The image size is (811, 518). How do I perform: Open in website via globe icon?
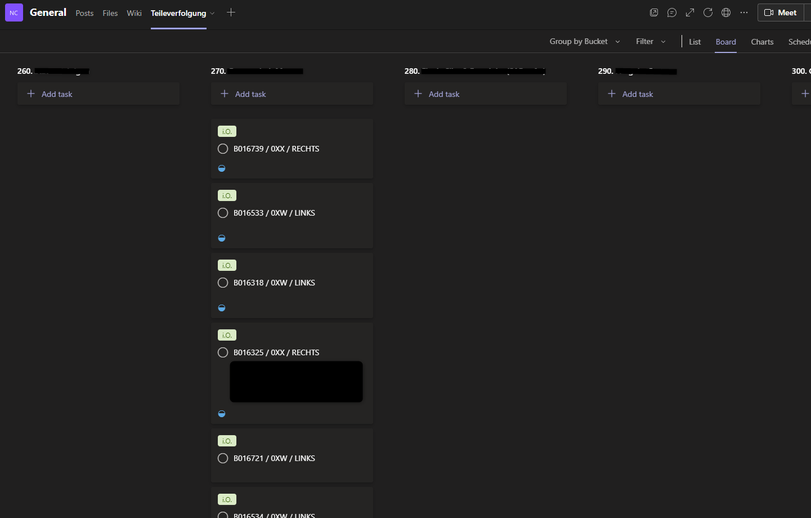point(726,12)
